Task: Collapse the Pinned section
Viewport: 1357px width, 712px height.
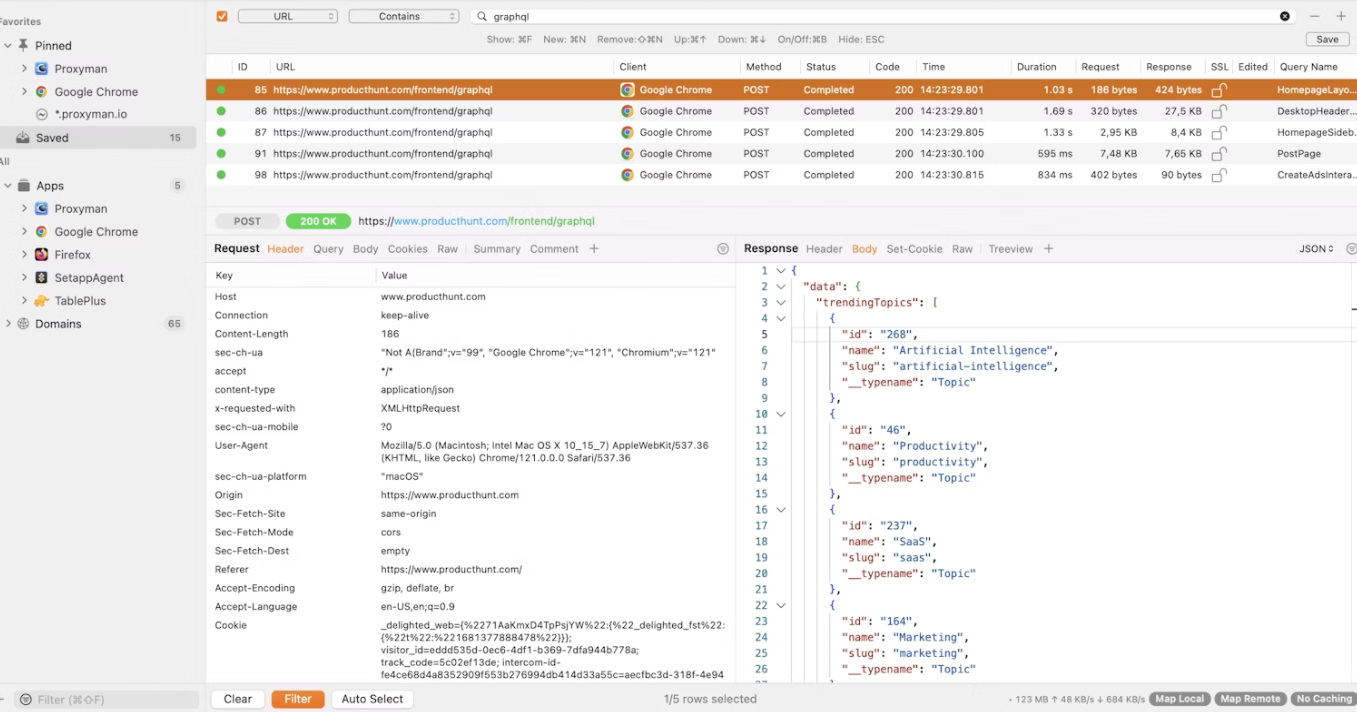Action: 8,46
